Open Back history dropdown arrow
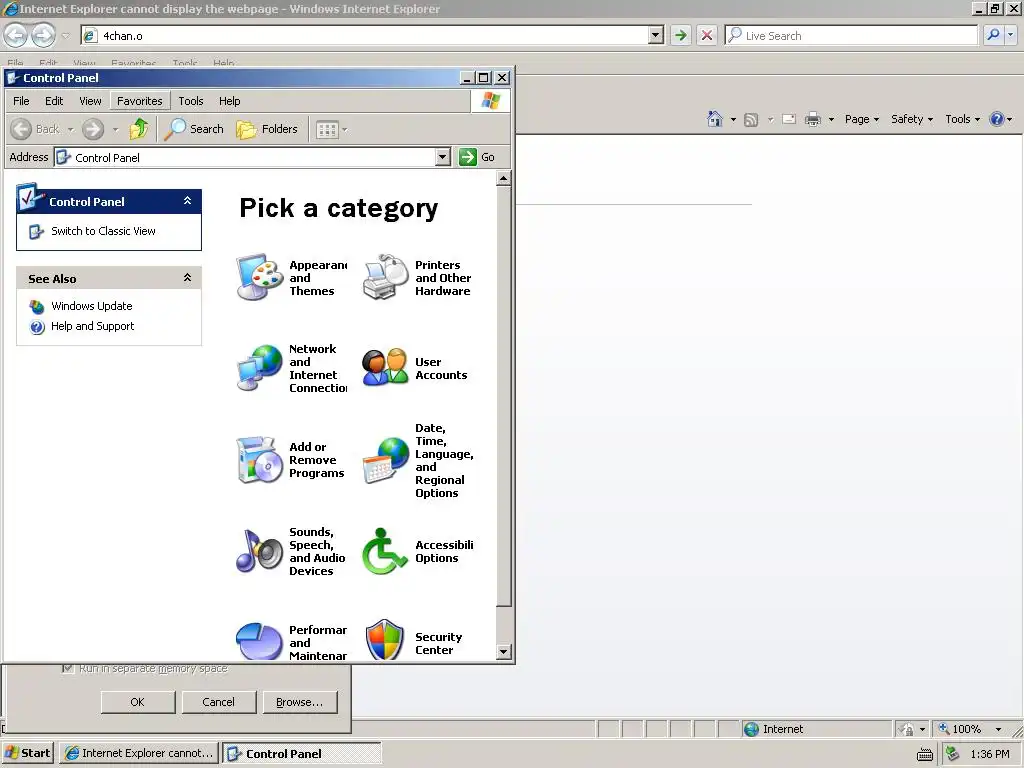Screen dimensions: 1024x768 click(71, 129)
